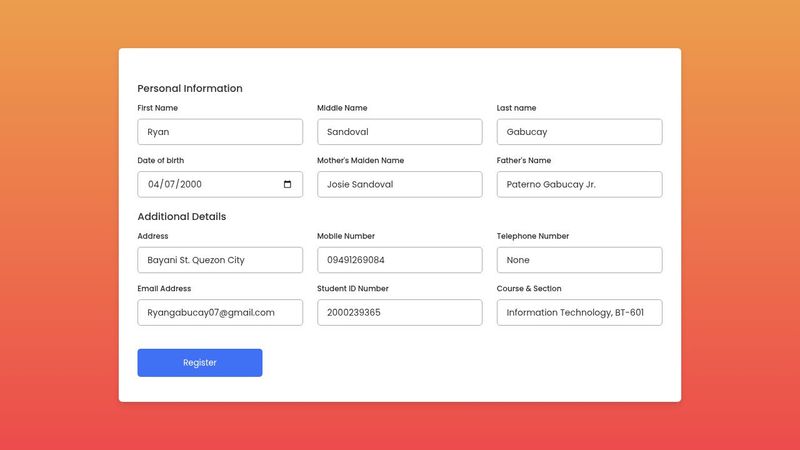This screenshot has width=800, height=450.
Task: Select the Last name field with Gabucay
Action: click(x=579, y=132)
